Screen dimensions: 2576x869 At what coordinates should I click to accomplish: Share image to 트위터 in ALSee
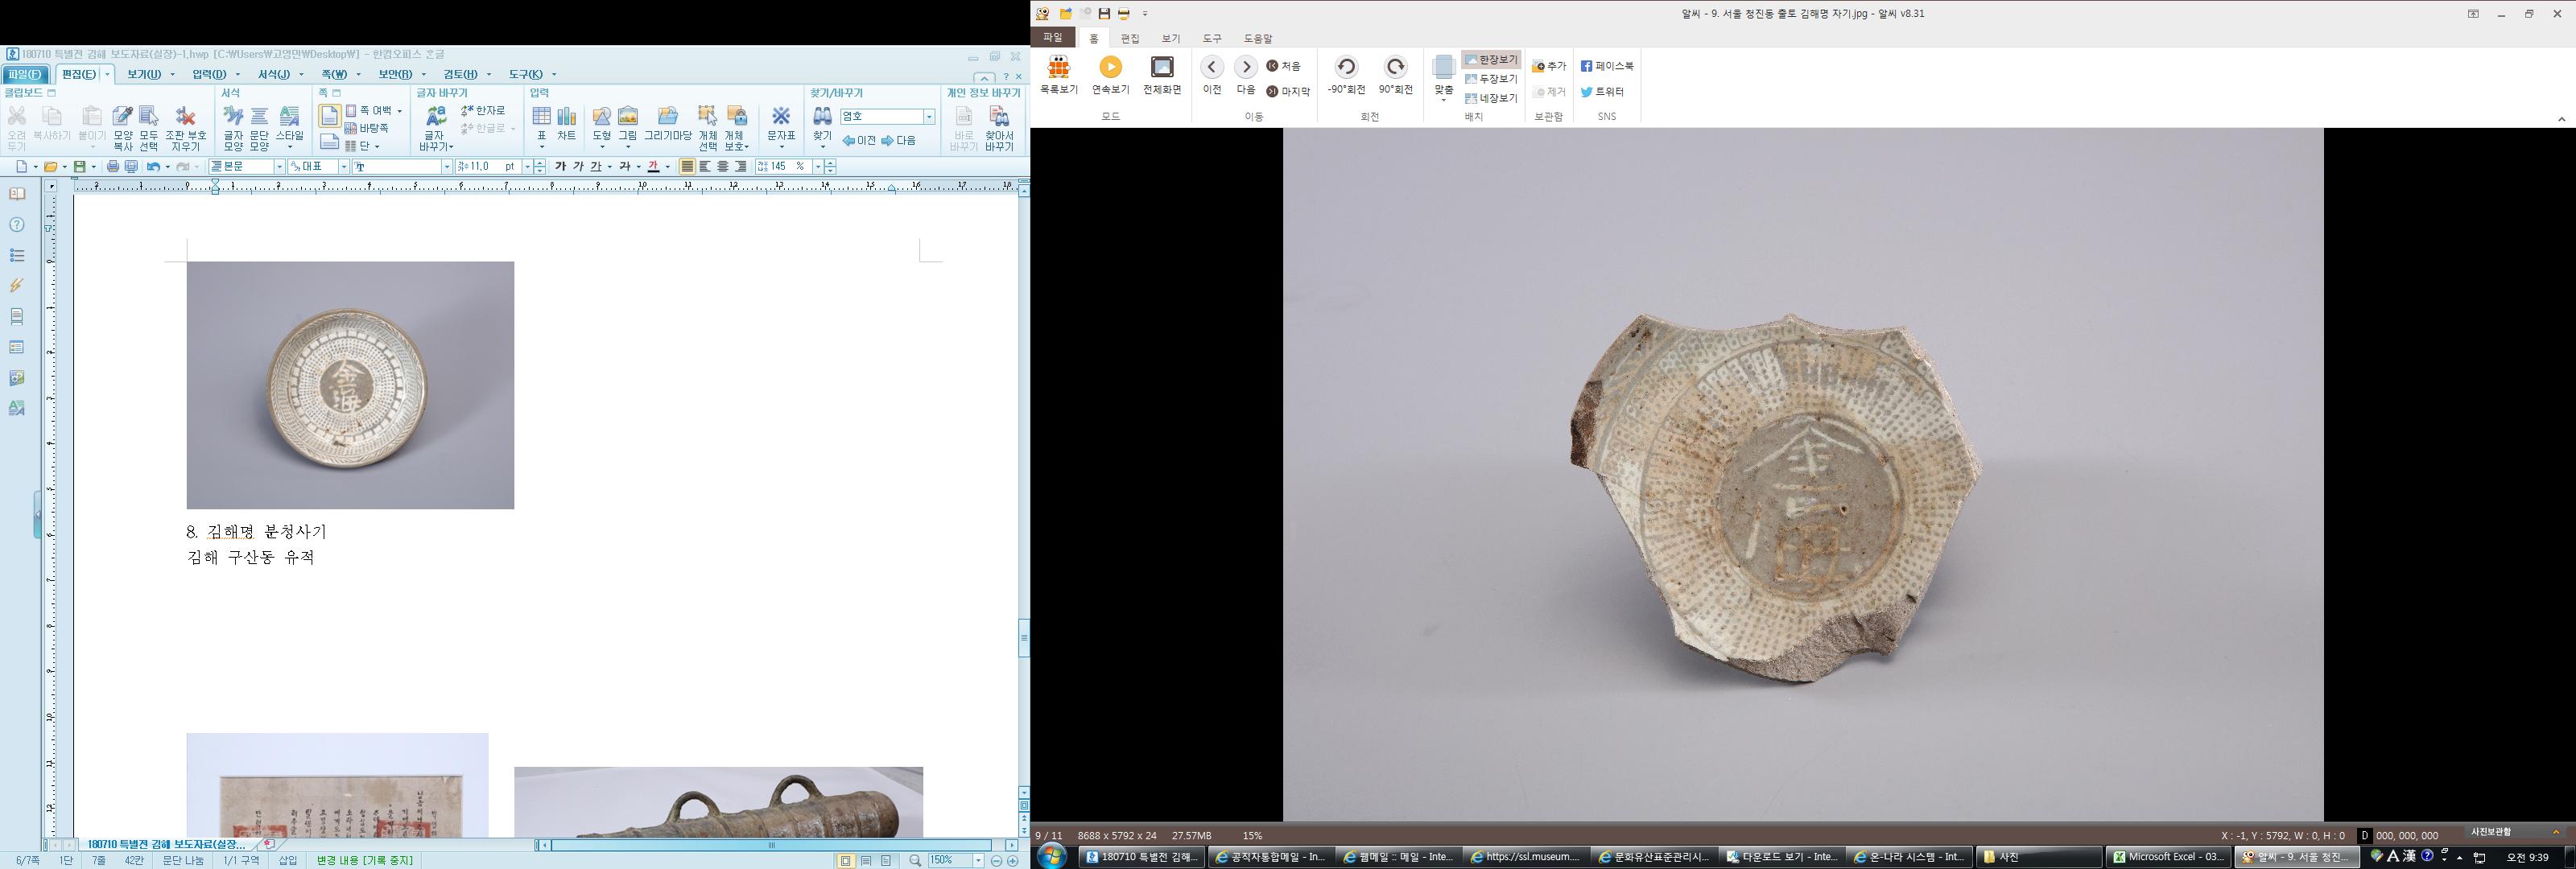[1603, 91]
